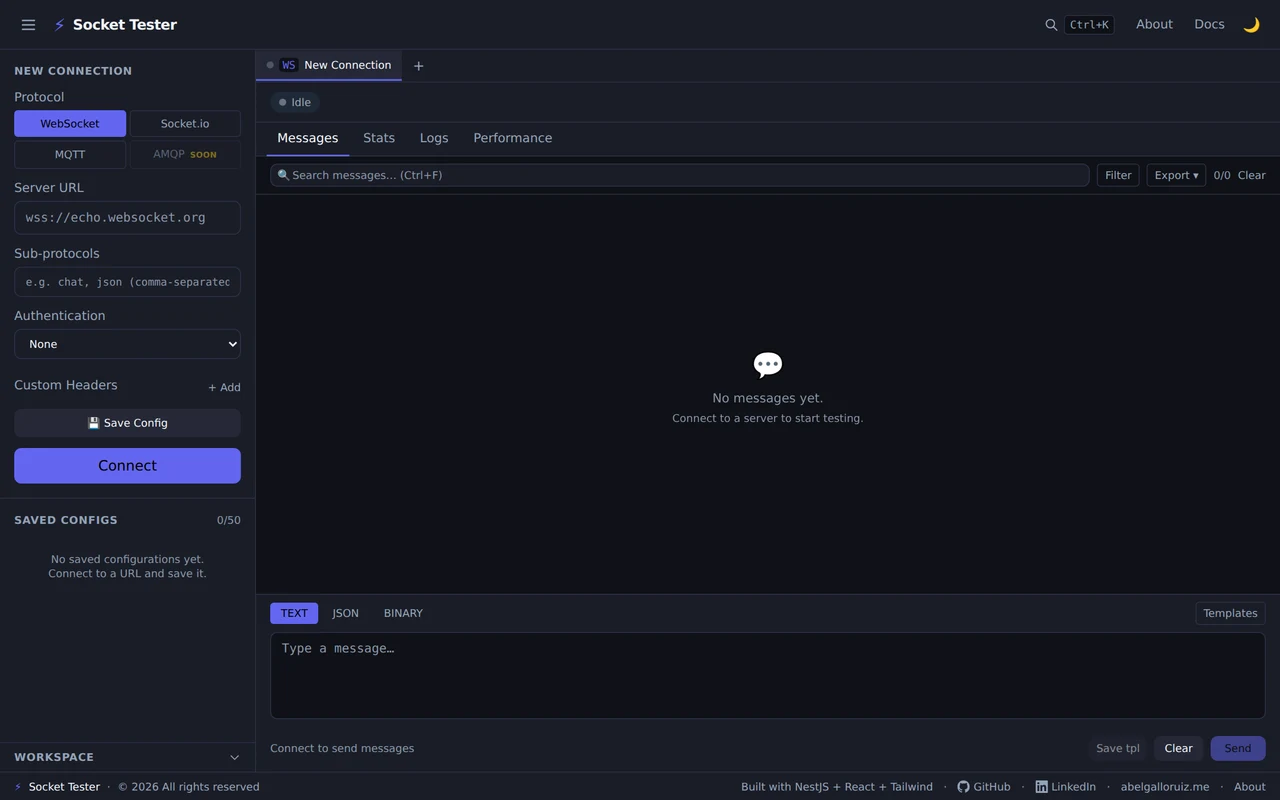This screenshot has height=800, width=1280.
Task: Click the 0/0 message counter
Action: point(1222,175)
